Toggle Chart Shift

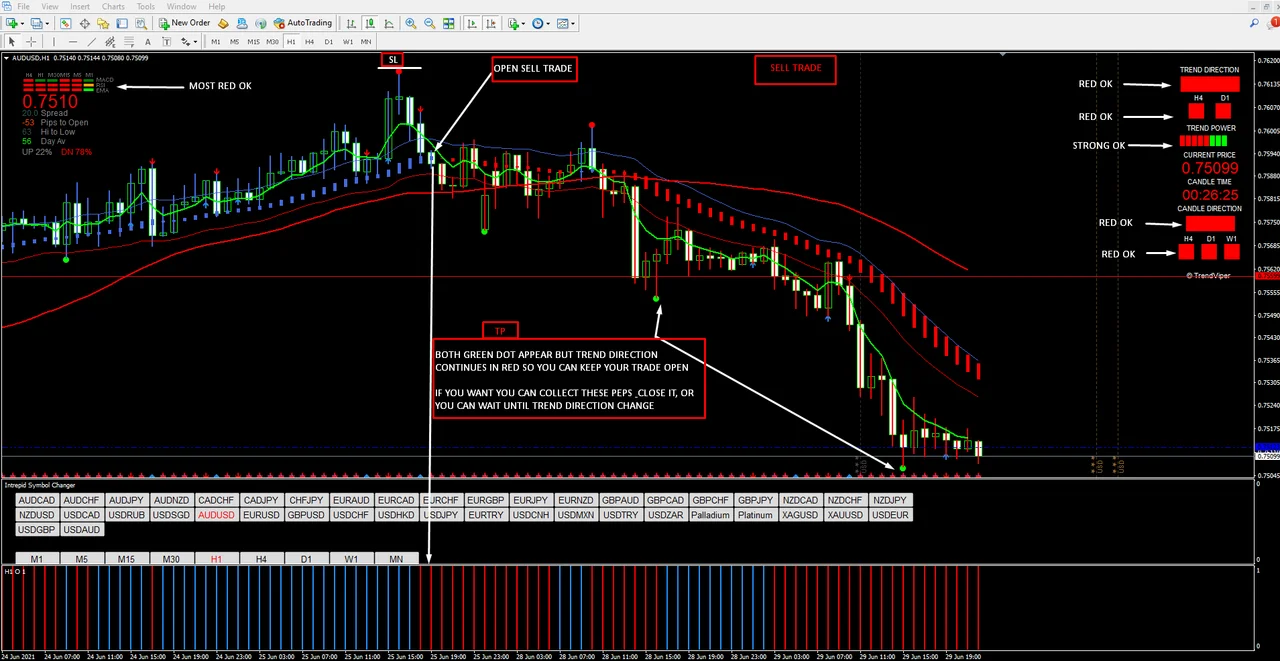coord(491,23)
